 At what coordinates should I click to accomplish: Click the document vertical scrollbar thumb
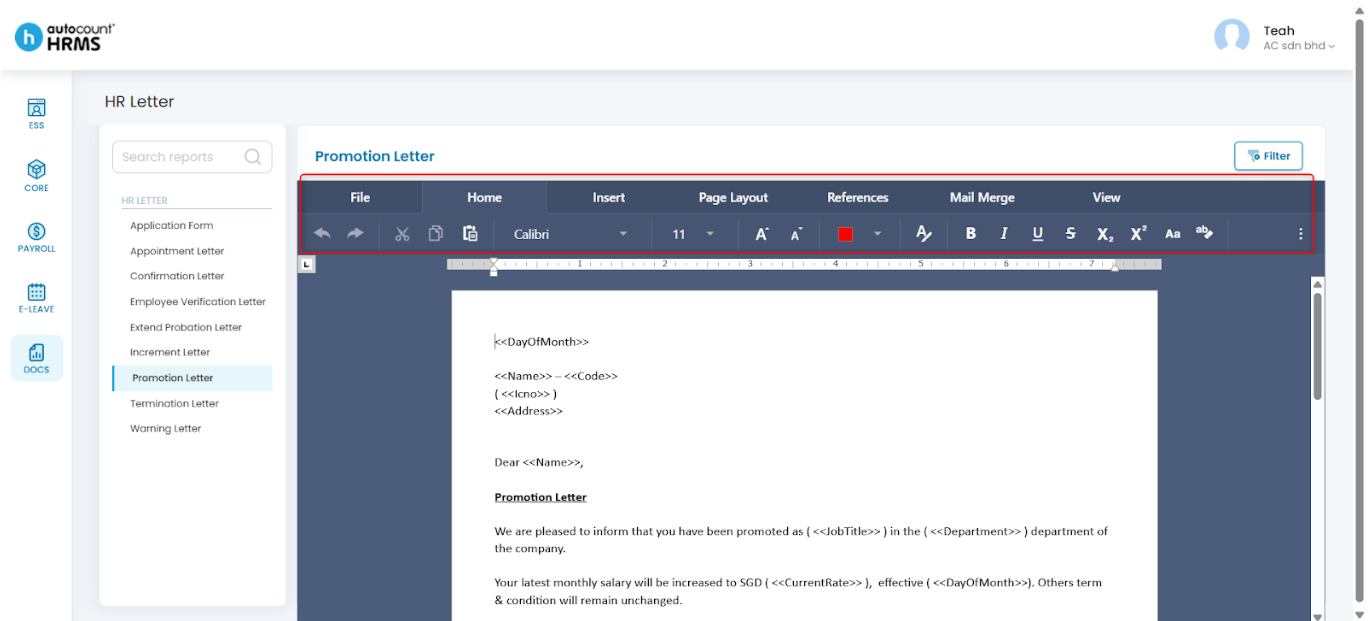pos(1317,346)
